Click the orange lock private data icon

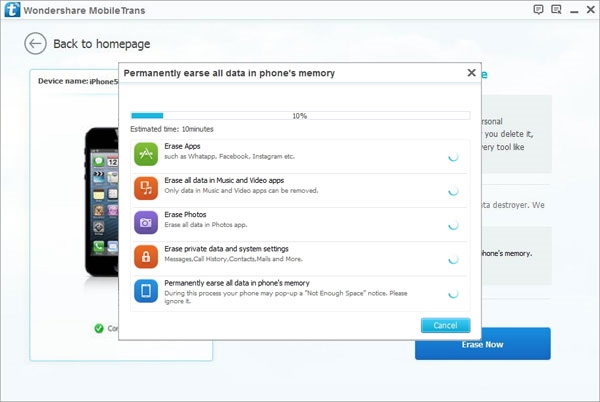coord(146,257)
